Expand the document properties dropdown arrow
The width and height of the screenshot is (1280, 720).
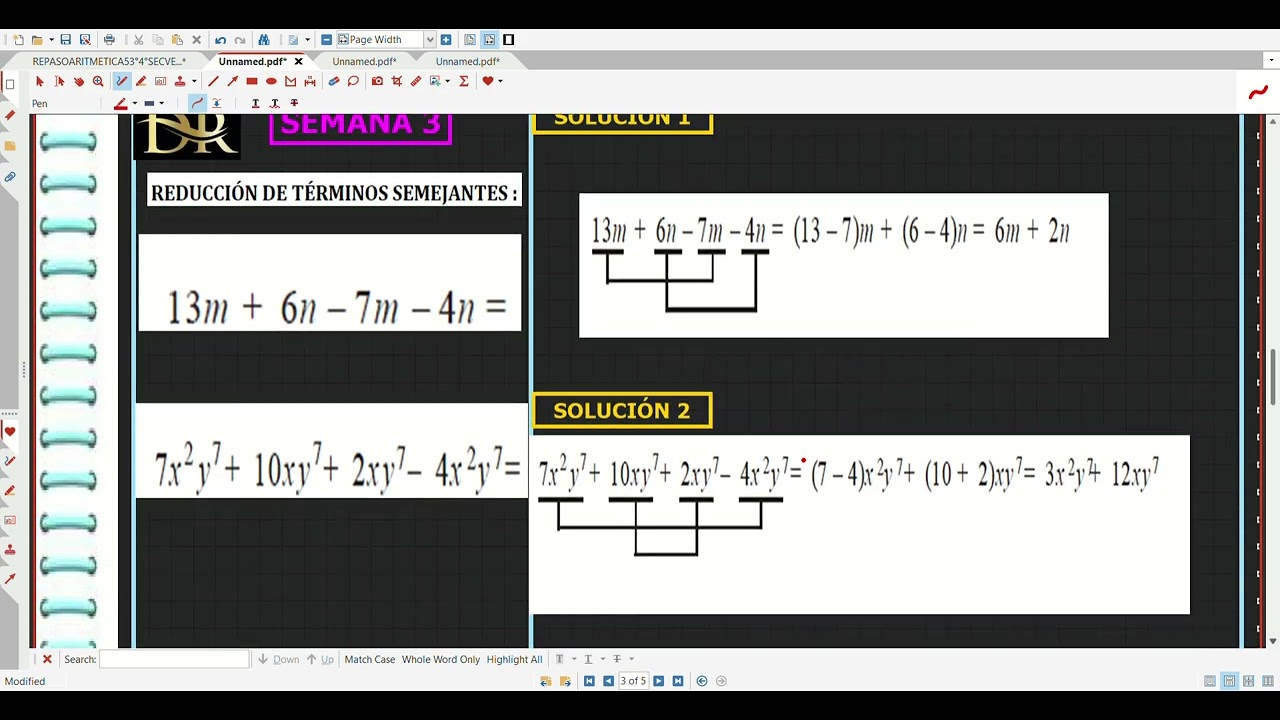point(307,40)
